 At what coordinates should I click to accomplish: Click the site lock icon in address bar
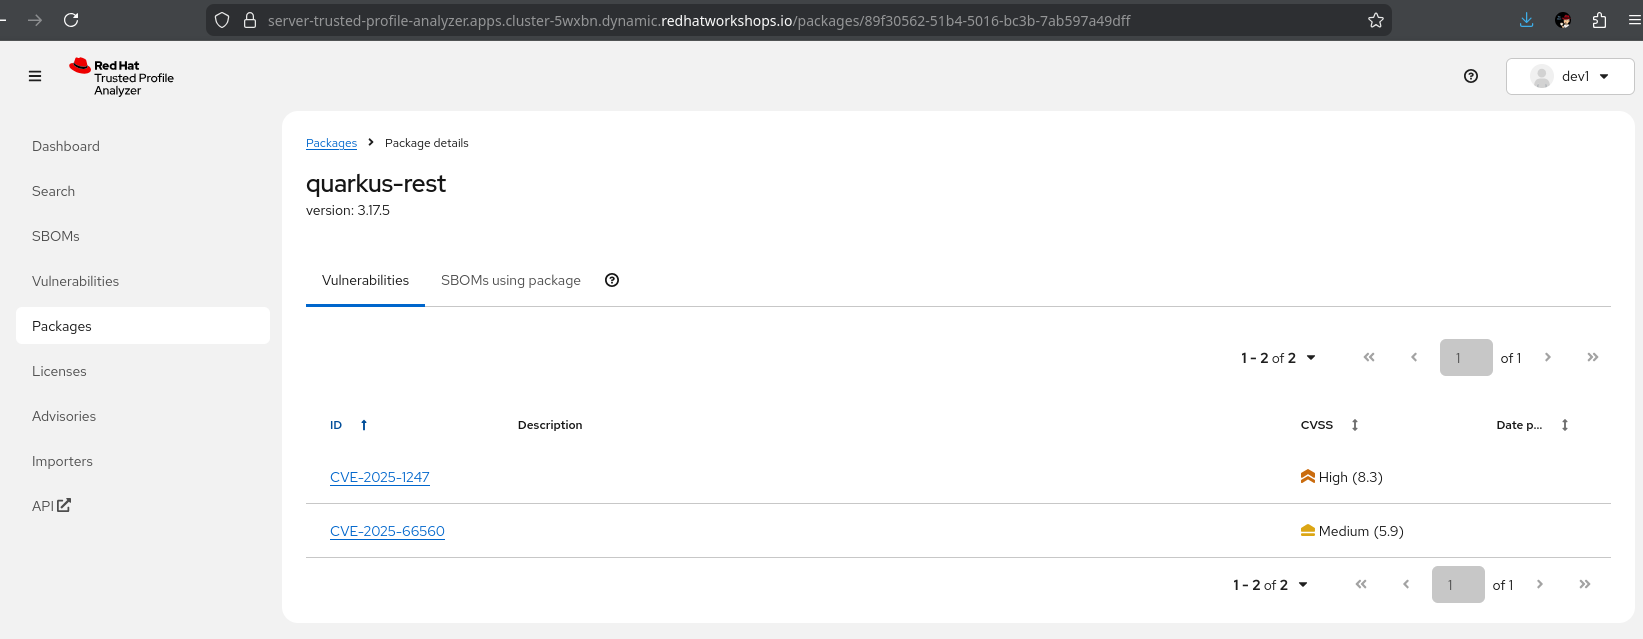(250, 20)
